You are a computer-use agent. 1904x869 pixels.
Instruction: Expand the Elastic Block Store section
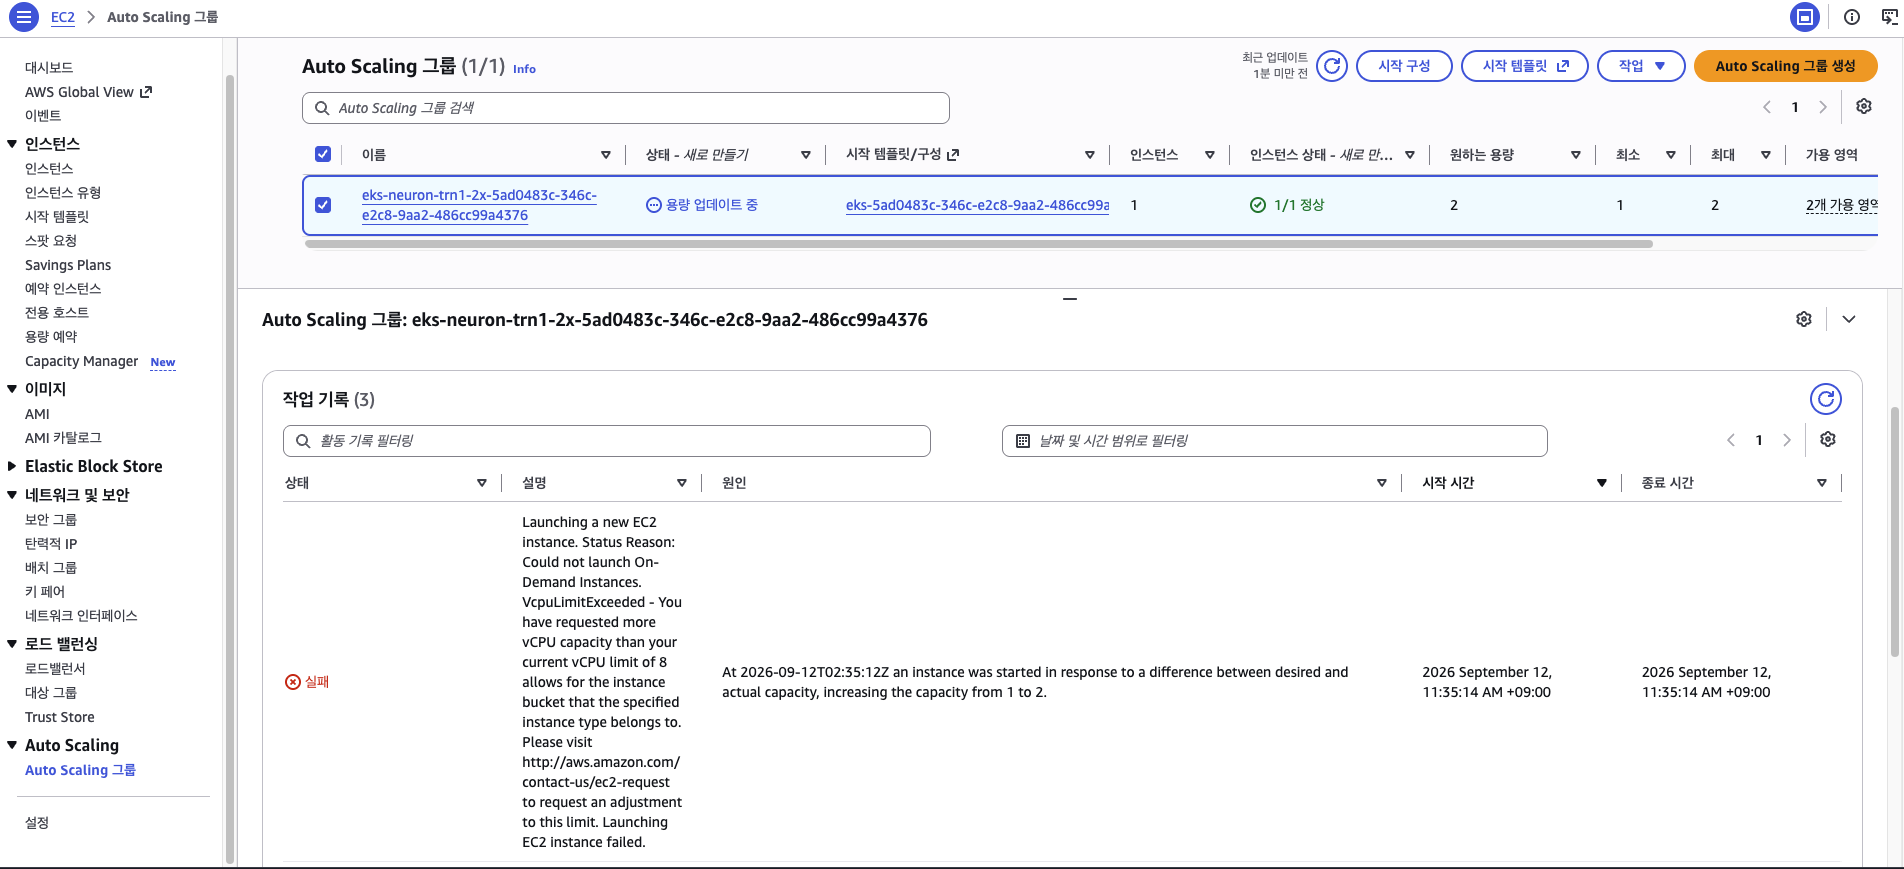pyautogui.click(x=12, y=466)
